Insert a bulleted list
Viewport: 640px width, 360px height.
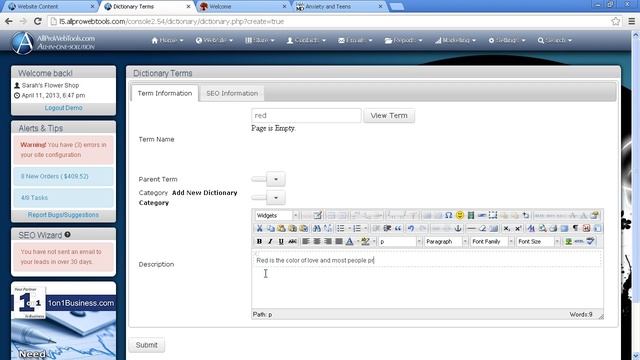[x=340, y=228]
